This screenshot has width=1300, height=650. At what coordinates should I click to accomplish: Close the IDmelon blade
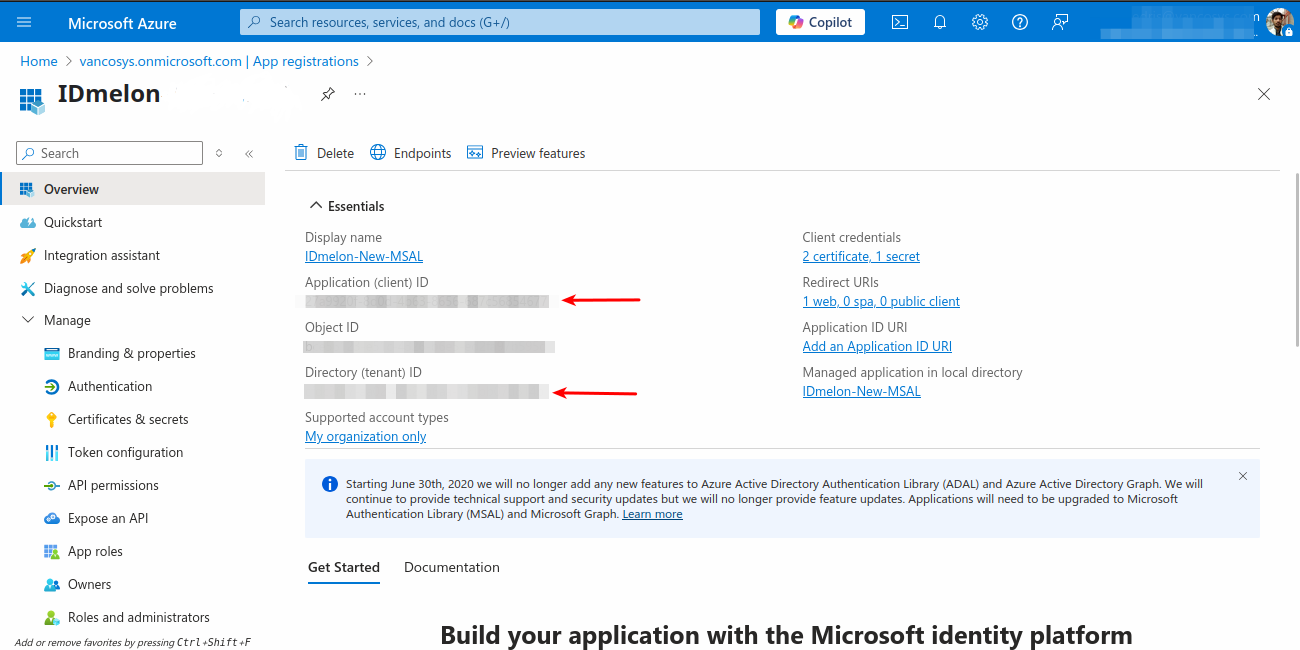(x=1264, y=94)
